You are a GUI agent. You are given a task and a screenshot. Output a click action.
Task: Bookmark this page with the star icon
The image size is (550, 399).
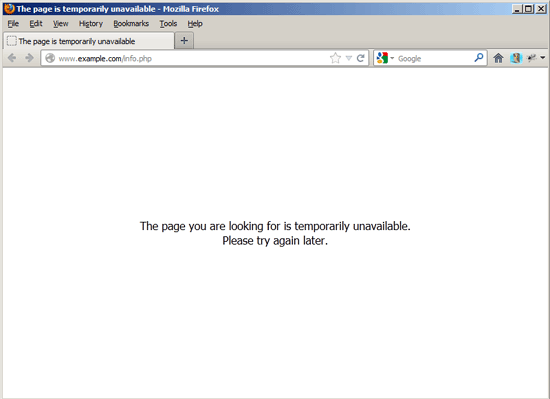click(335, 58)
